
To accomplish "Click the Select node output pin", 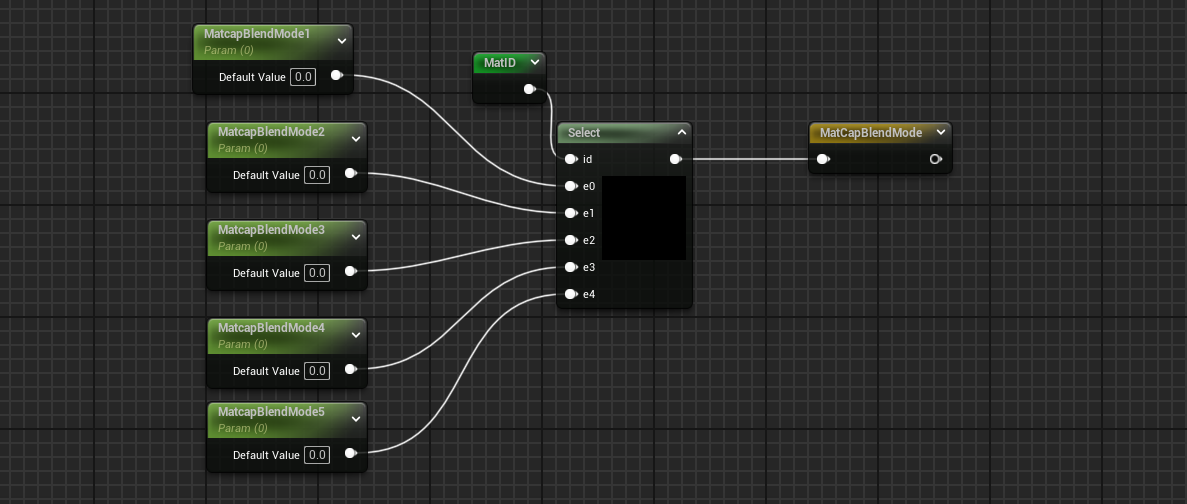I will (x=675, y=159).
